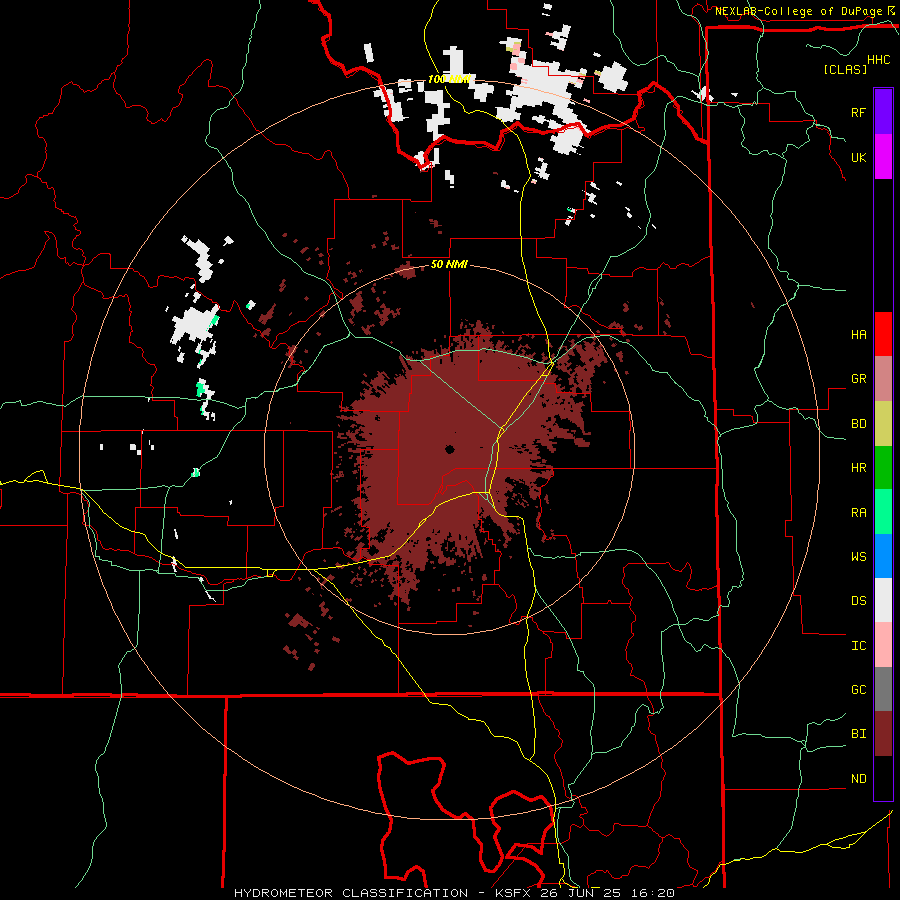The height and width of the screenshot is (900, 900).
Task: Click the UK legend label
Action: point(859,157)
